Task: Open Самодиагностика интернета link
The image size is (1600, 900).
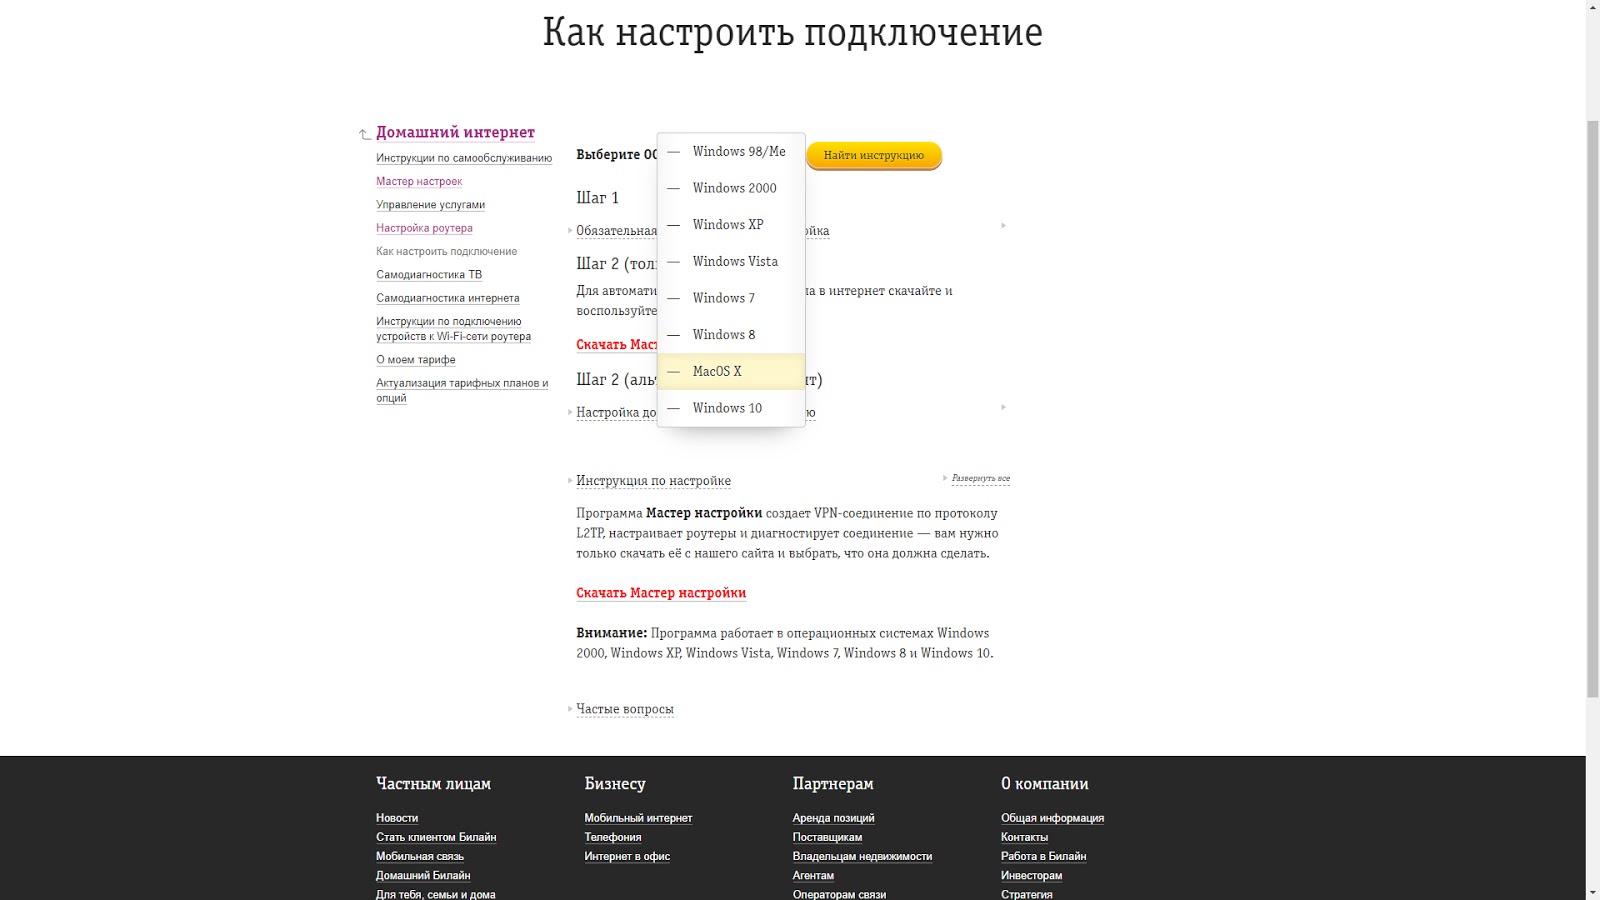Action: [x=448, y=298]
